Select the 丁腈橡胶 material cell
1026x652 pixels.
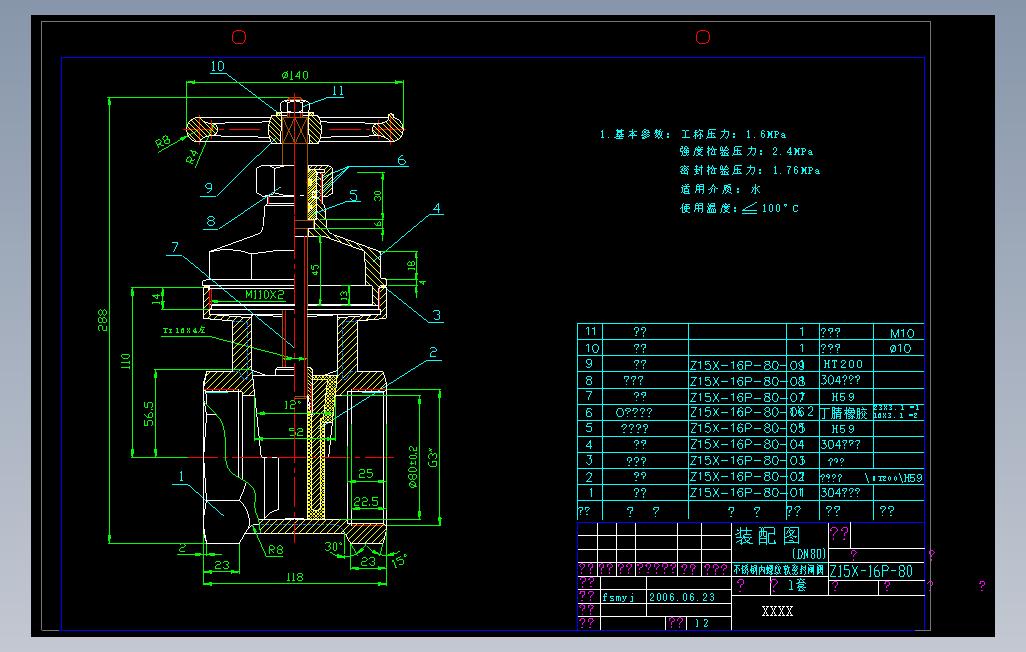tap(843, 413)
